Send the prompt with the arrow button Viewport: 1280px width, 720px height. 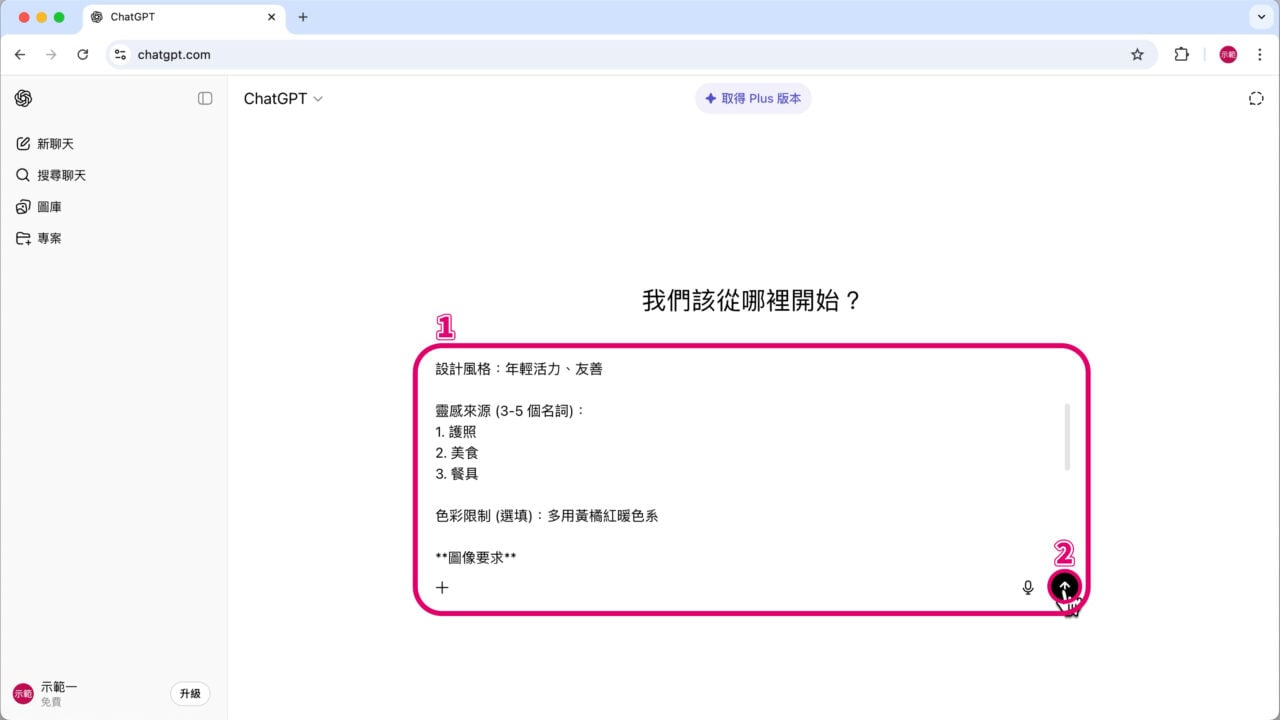1064,587
